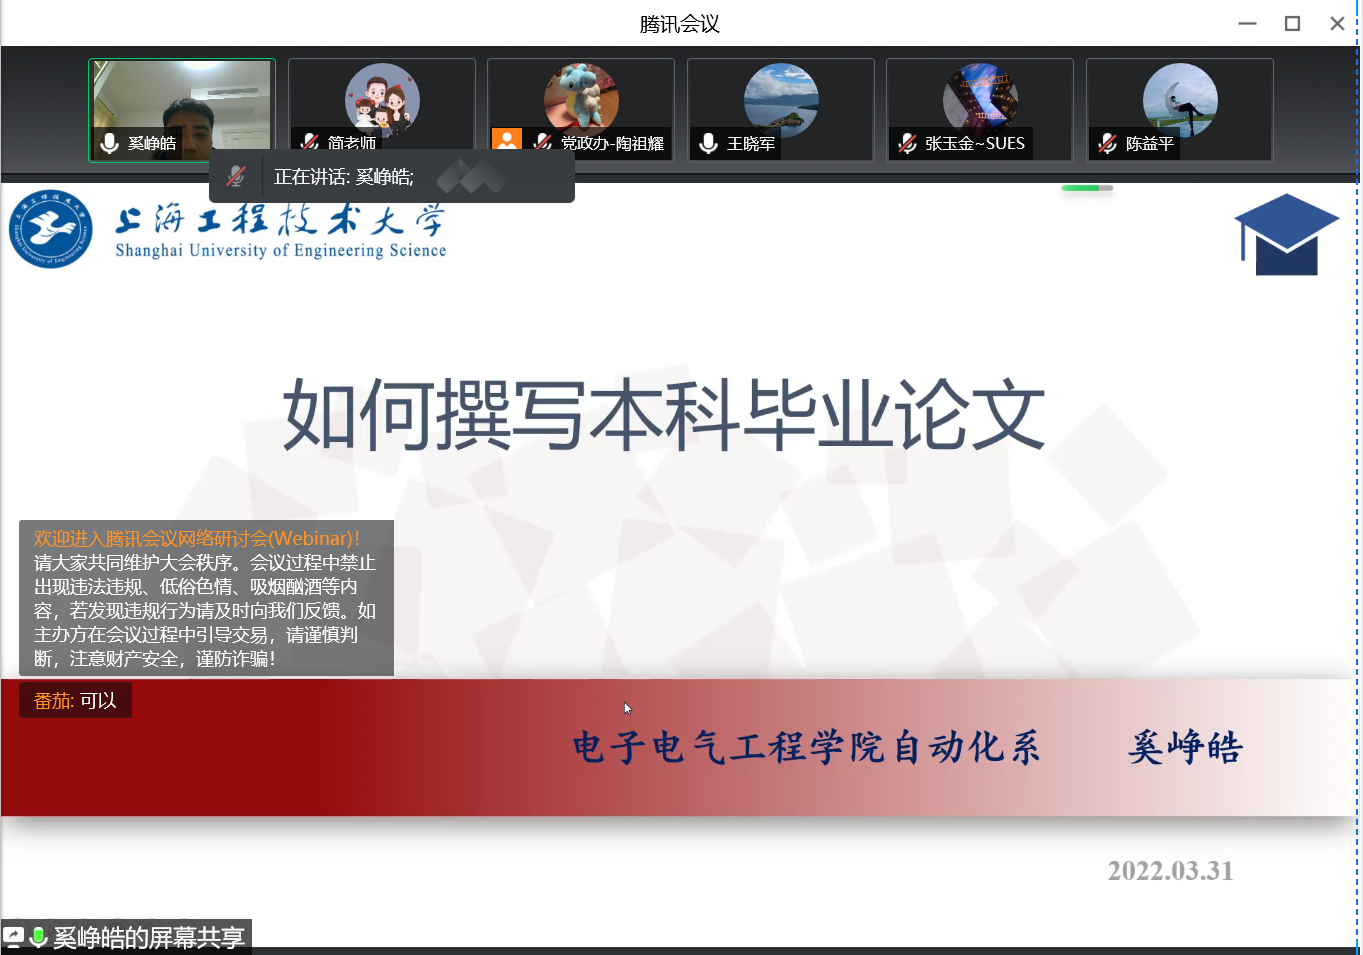Click muted mic icon beside 陈益平
This screenshot has width=1363, height=955.
pyautogui.click(x=1107, y=144)
